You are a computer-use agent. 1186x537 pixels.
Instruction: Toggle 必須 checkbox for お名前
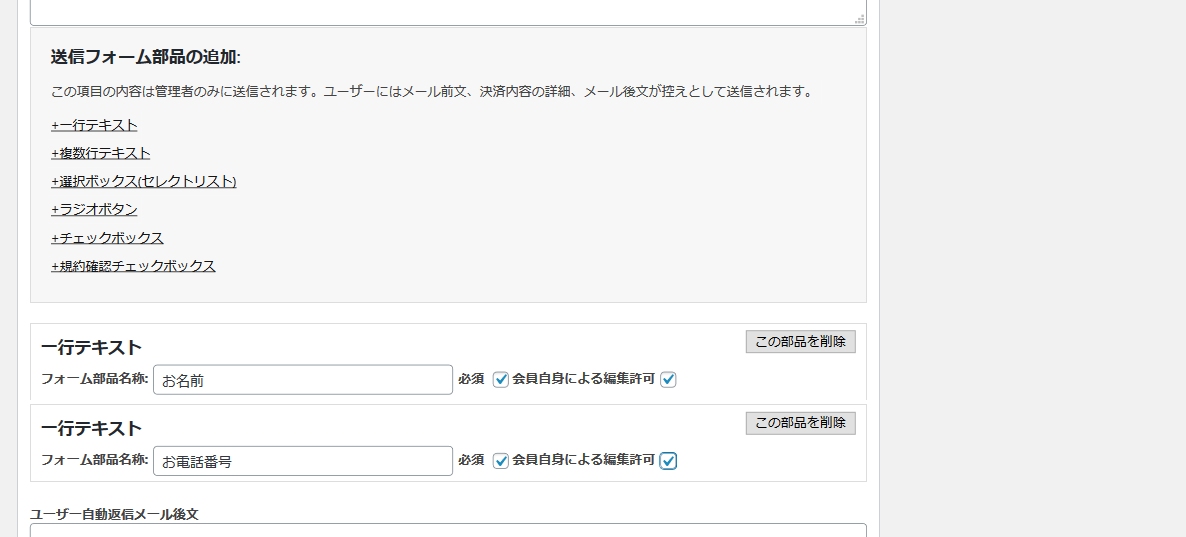501,380
